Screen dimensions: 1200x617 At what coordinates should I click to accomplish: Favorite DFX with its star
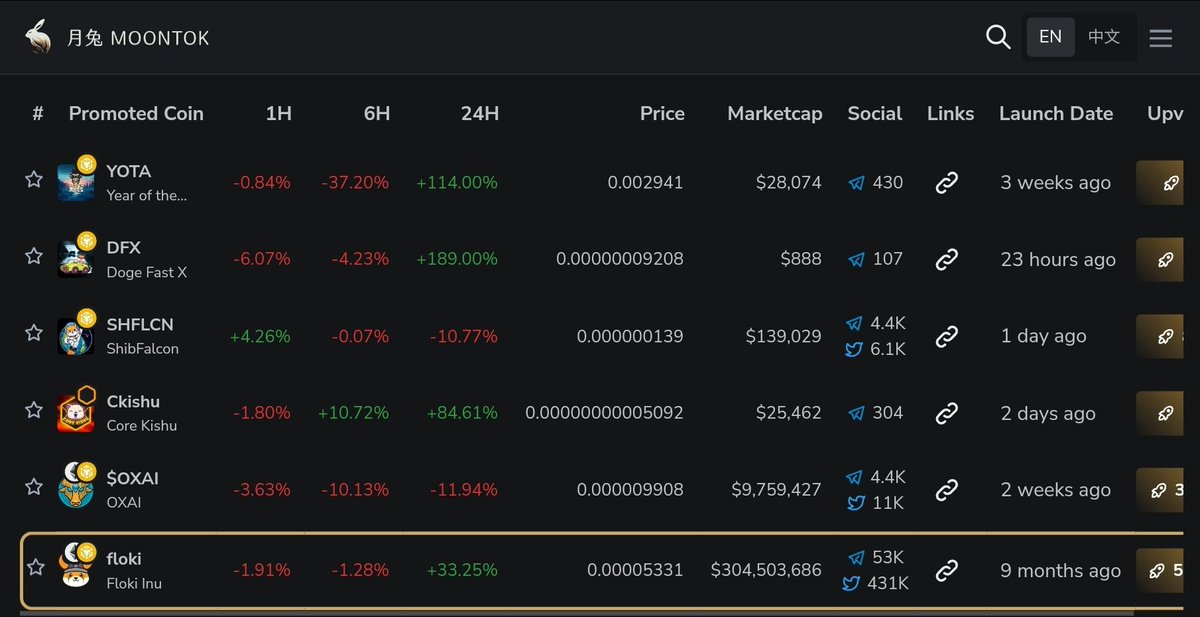coord(34,256)
